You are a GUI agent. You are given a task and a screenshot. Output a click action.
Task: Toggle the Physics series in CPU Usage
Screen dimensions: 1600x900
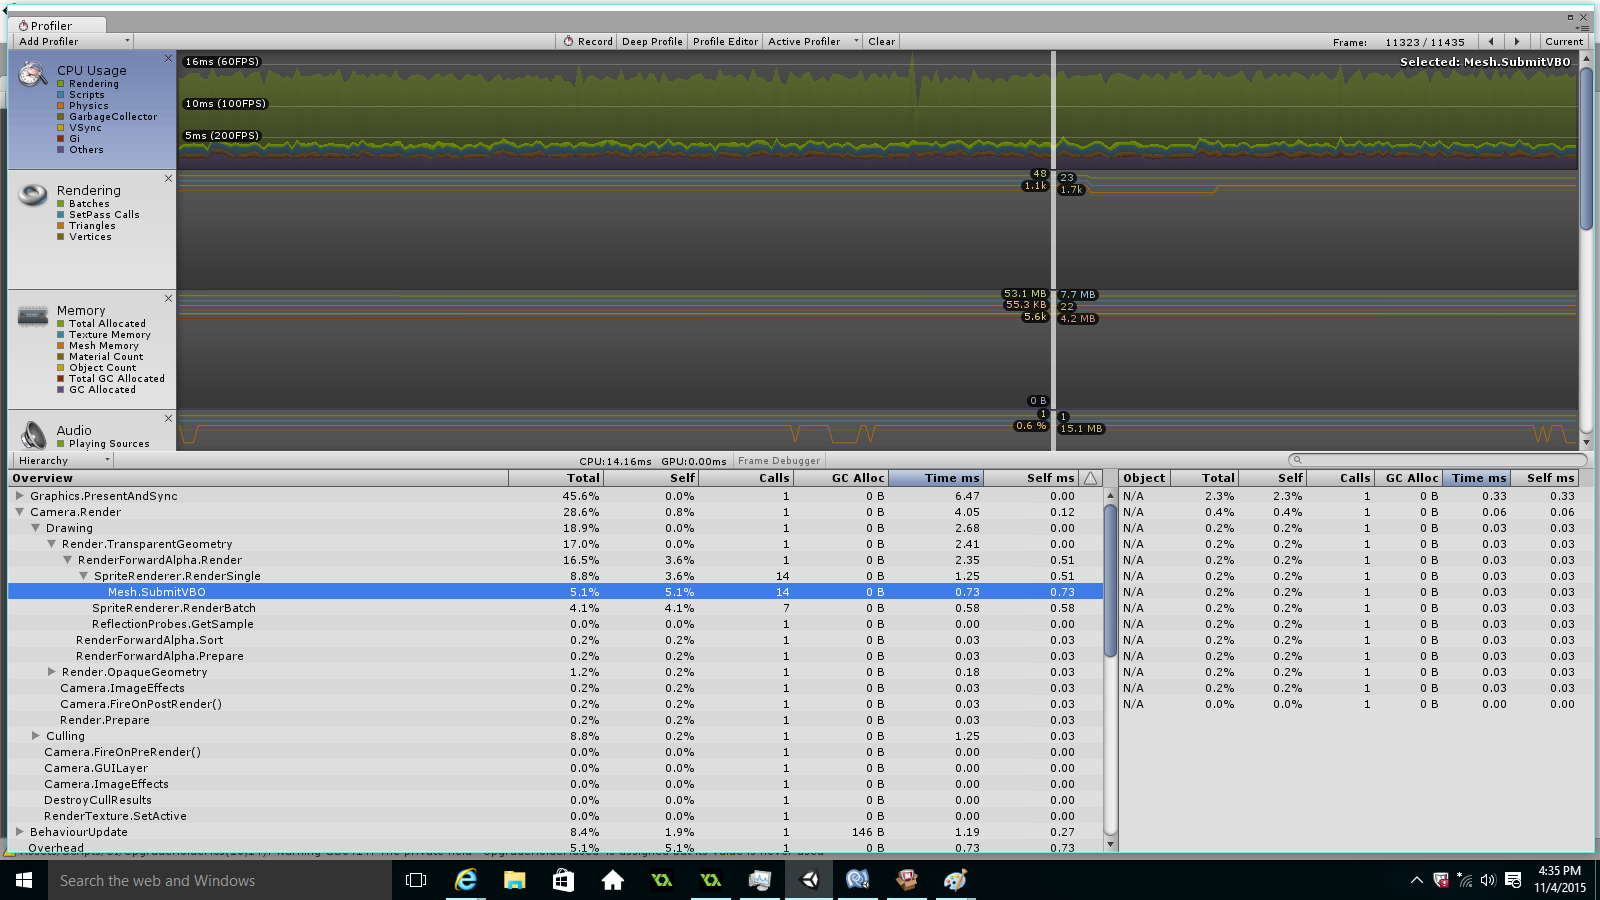pos(82,106)
